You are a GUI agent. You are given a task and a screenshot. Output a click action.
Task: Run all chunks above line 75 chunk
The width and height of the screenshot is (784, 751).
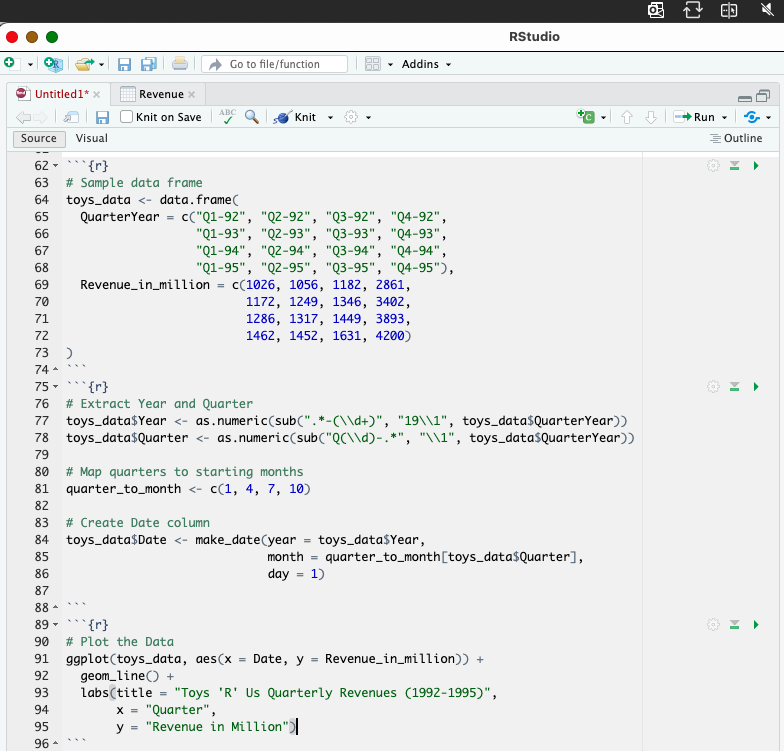point(734,386)
